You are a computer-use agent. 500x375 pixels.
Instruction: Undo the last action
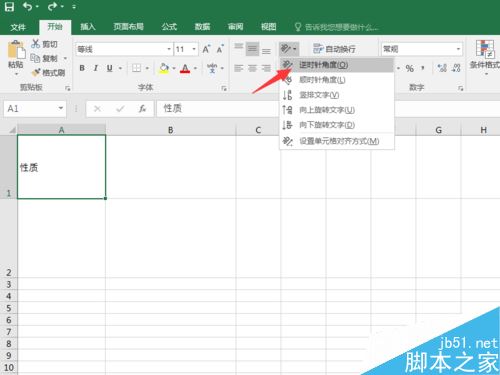(x=28, y=6)
